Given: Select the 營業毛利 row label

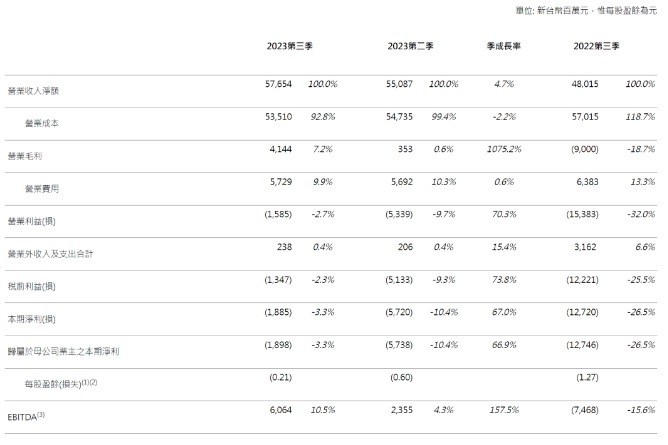Looking at the screenshot, I should point(24,156).
